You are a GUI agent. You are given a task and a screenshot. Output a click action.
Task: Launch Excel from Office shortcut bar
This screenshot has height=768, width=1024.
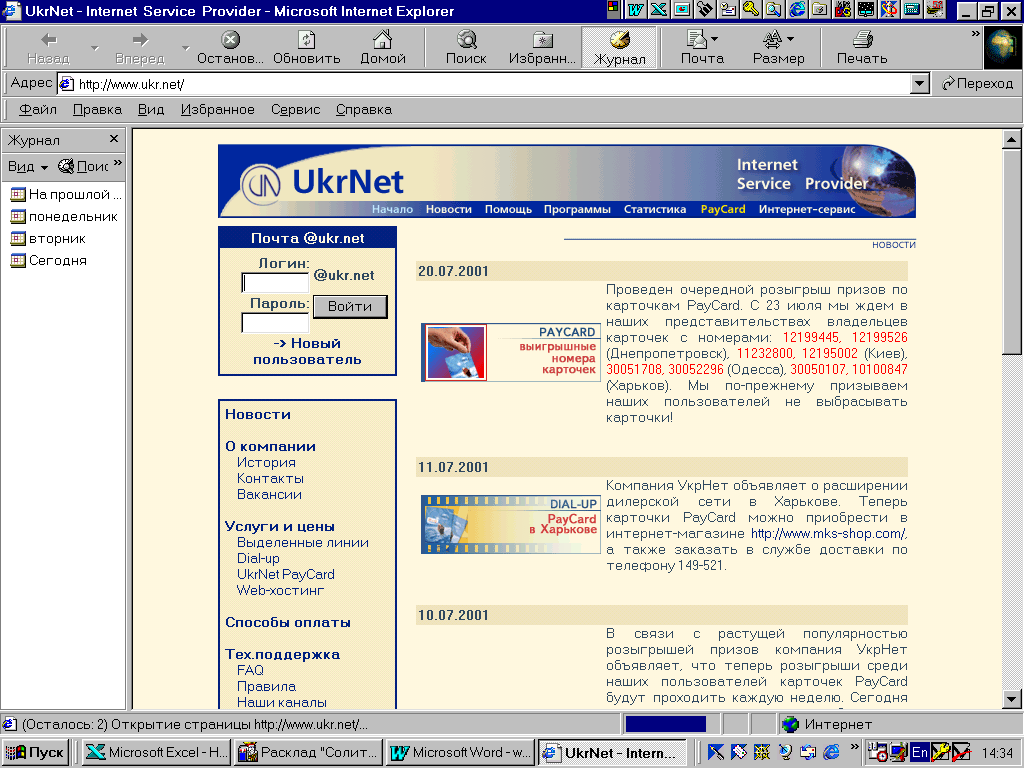[x=659, y=9]
